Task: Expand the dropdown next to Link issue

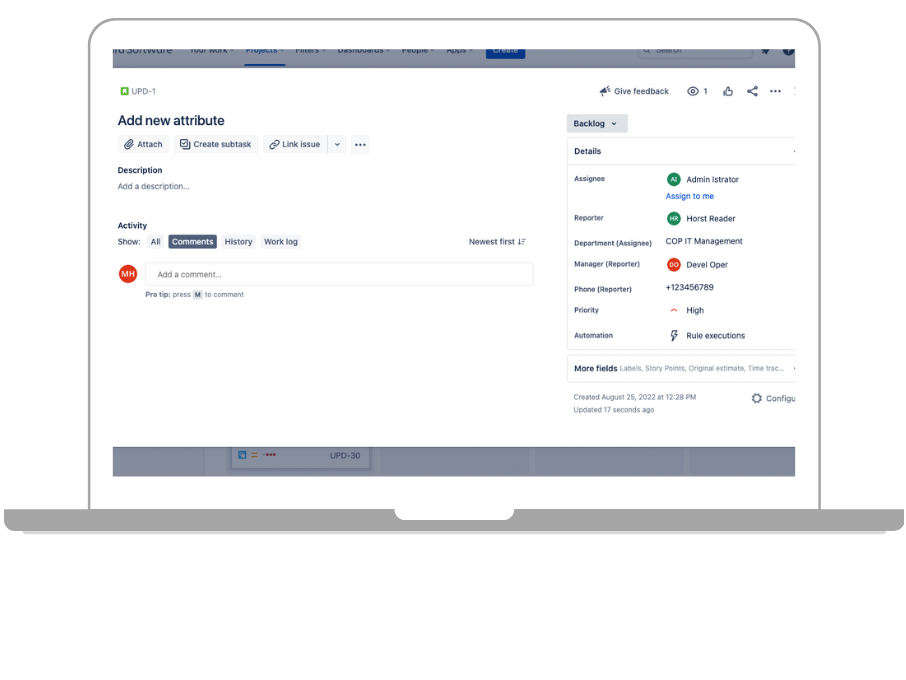Action: [337, 144]
